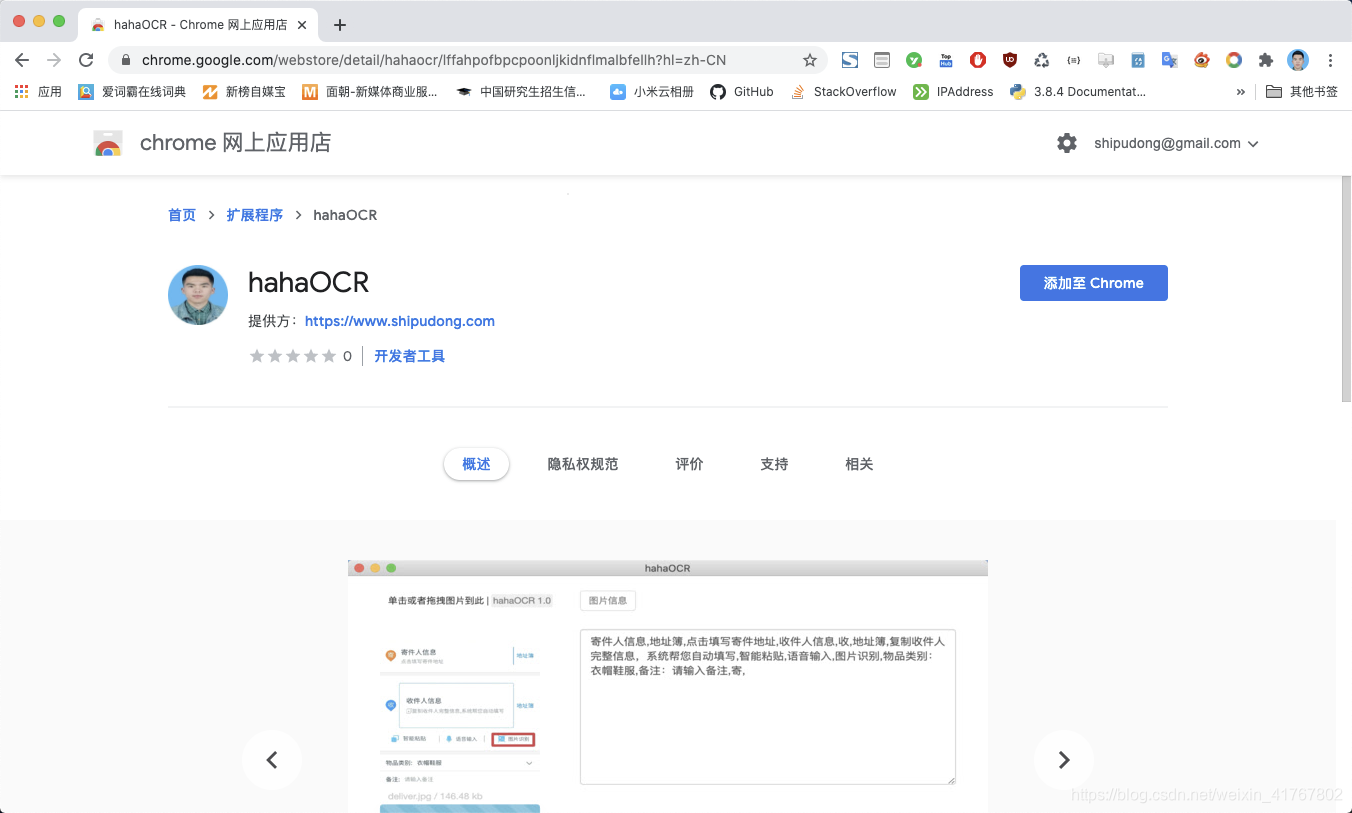Open the Chrome Web Store home icon
The image size is (1352, 813).
107,143
